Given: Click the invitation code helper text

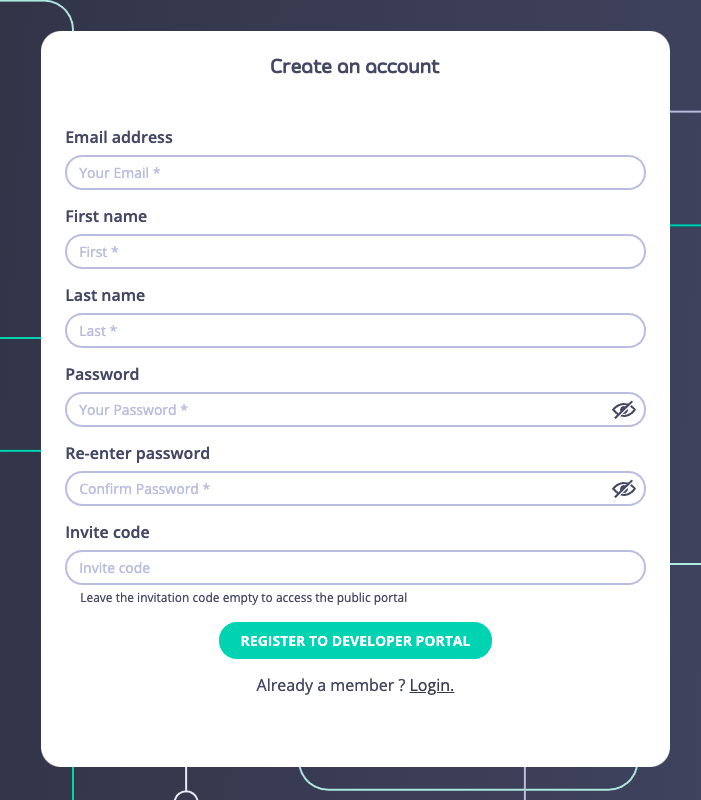Looking at the screenshot, I should (x=243, y=597).
